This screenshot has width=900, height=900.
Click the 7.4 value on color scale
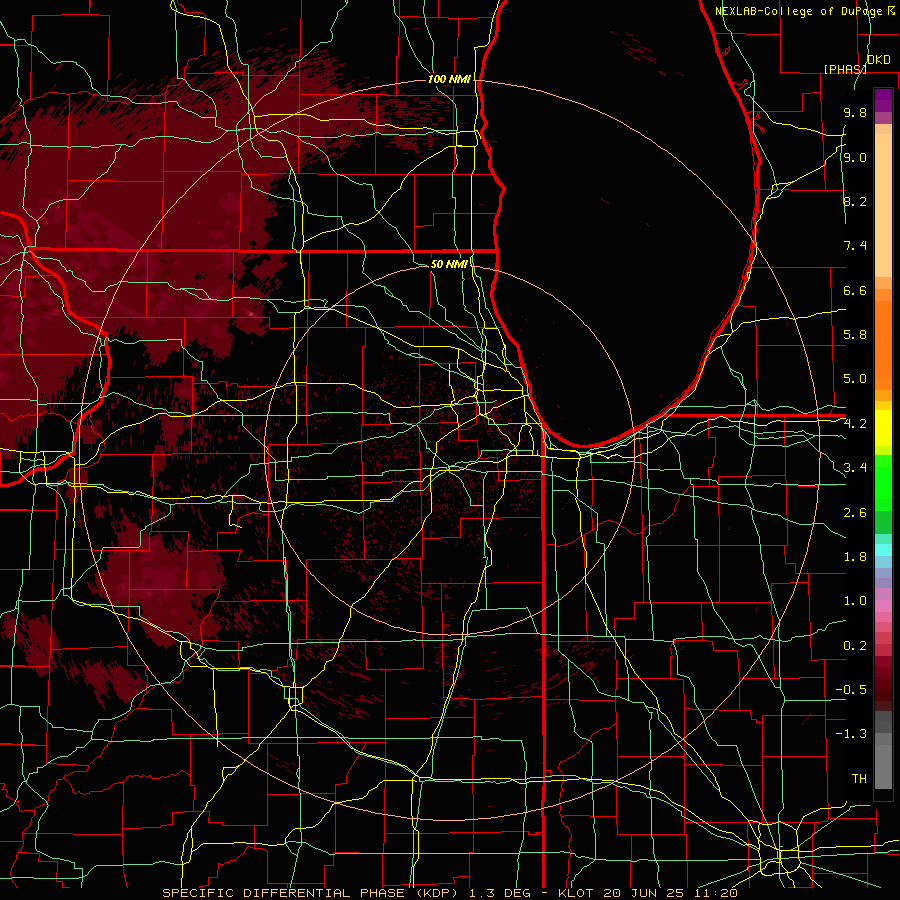click(x=855, y=246)
